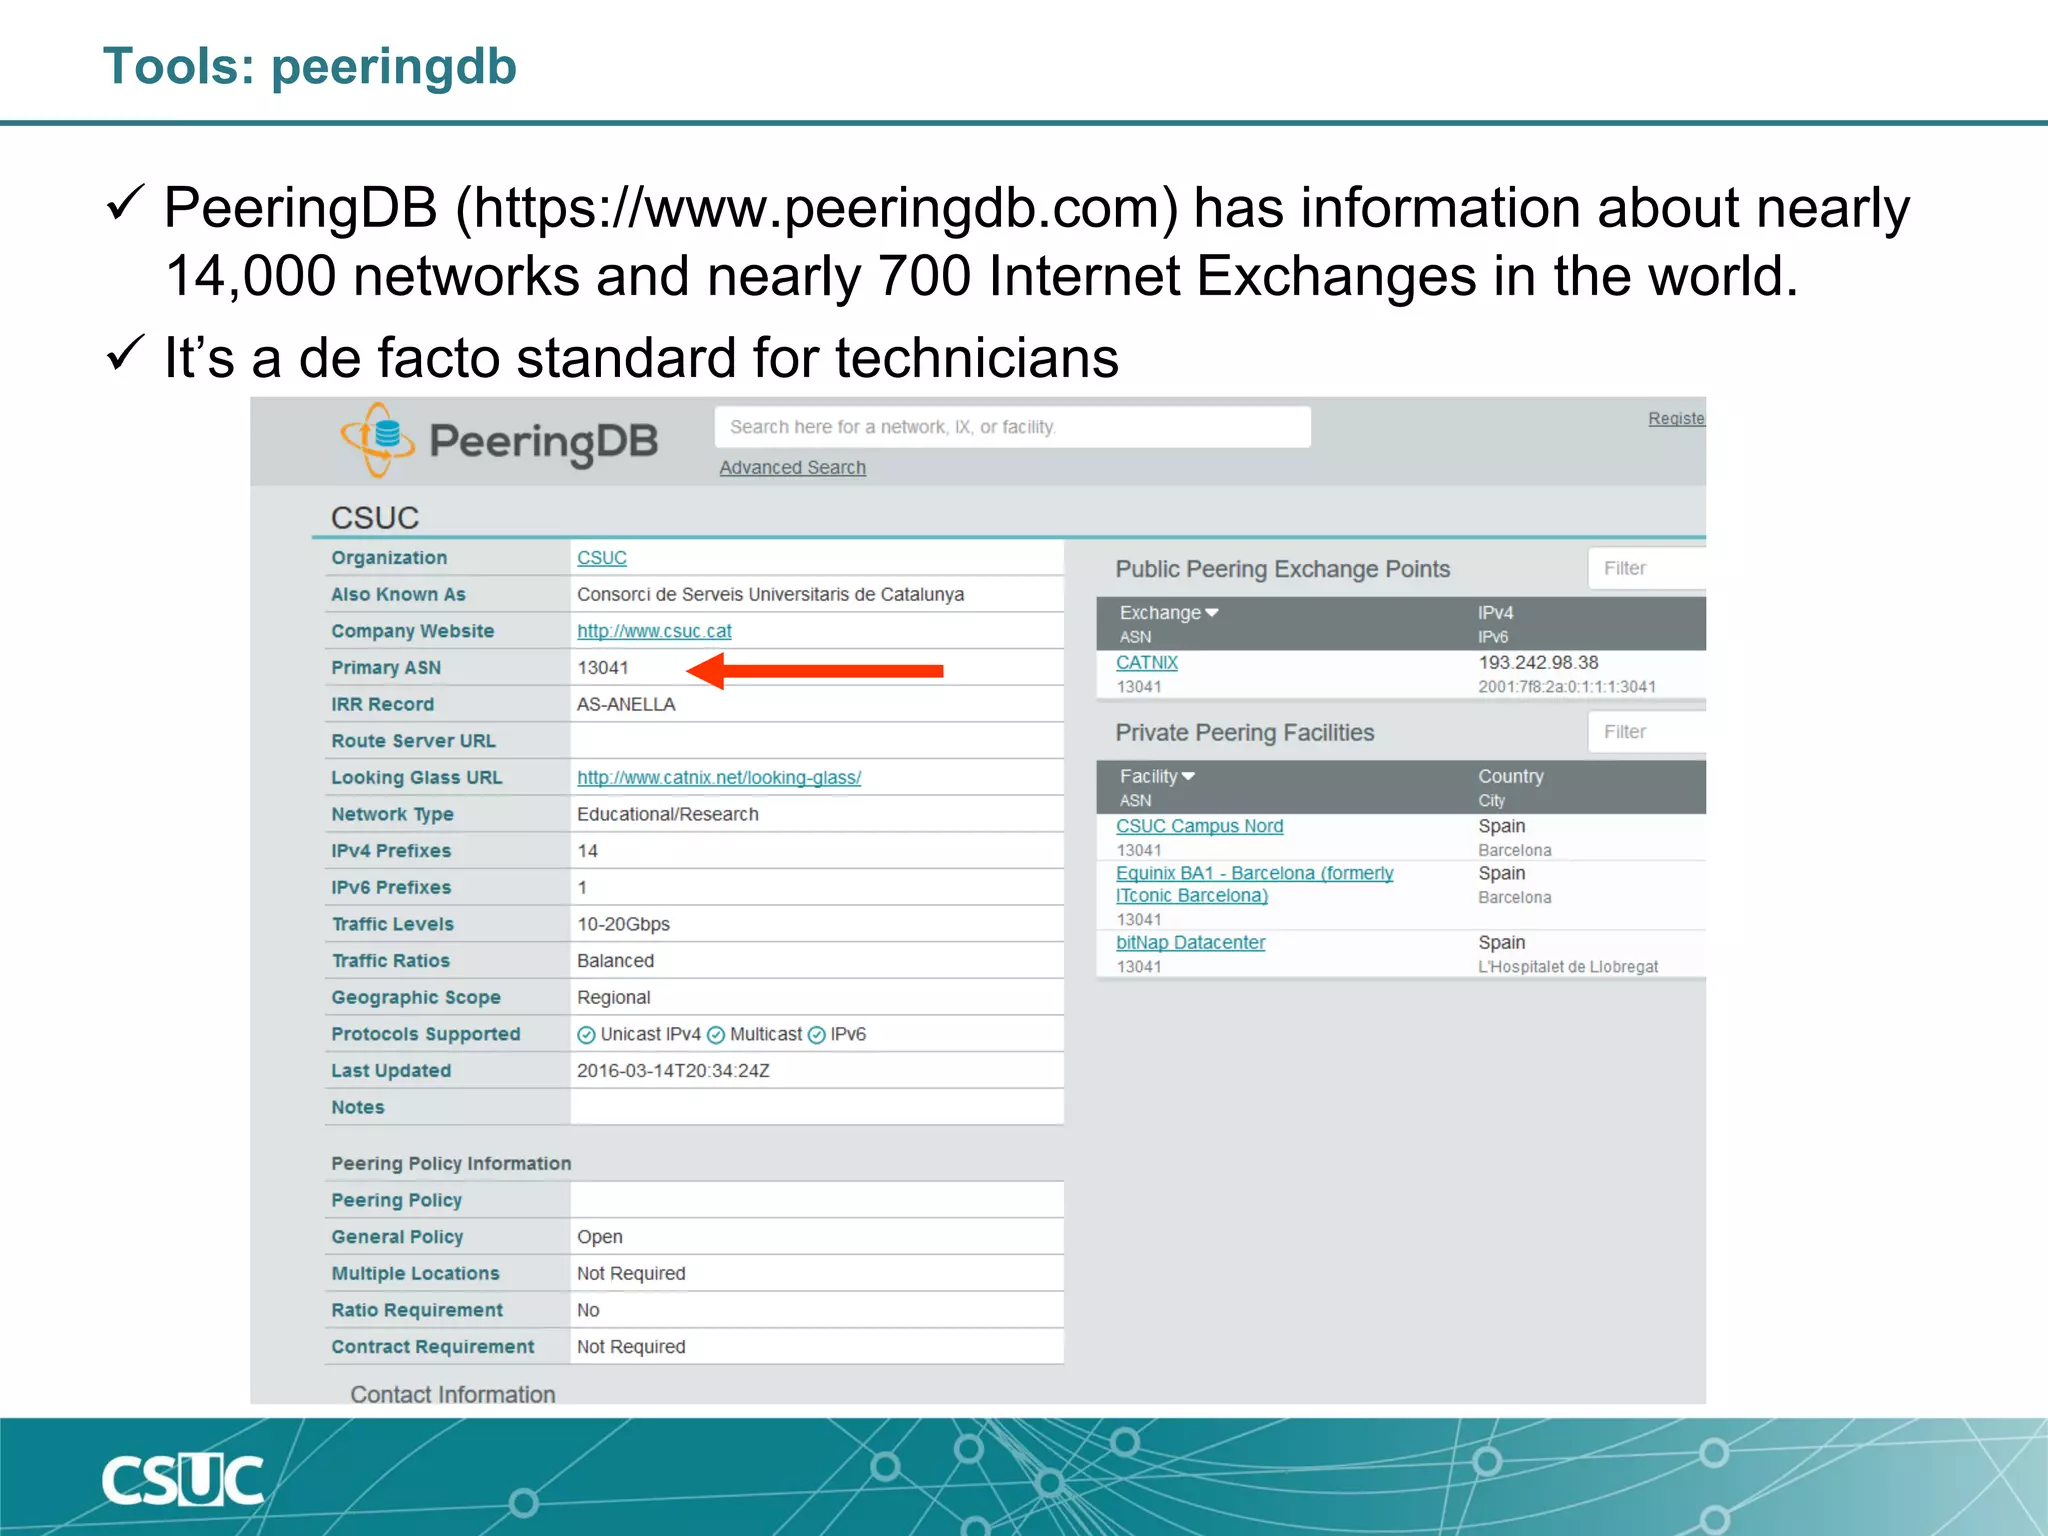This screenshot has width=2048, height=1536.
Task: Open the CATNIX exchange link
Action: 1147,663
